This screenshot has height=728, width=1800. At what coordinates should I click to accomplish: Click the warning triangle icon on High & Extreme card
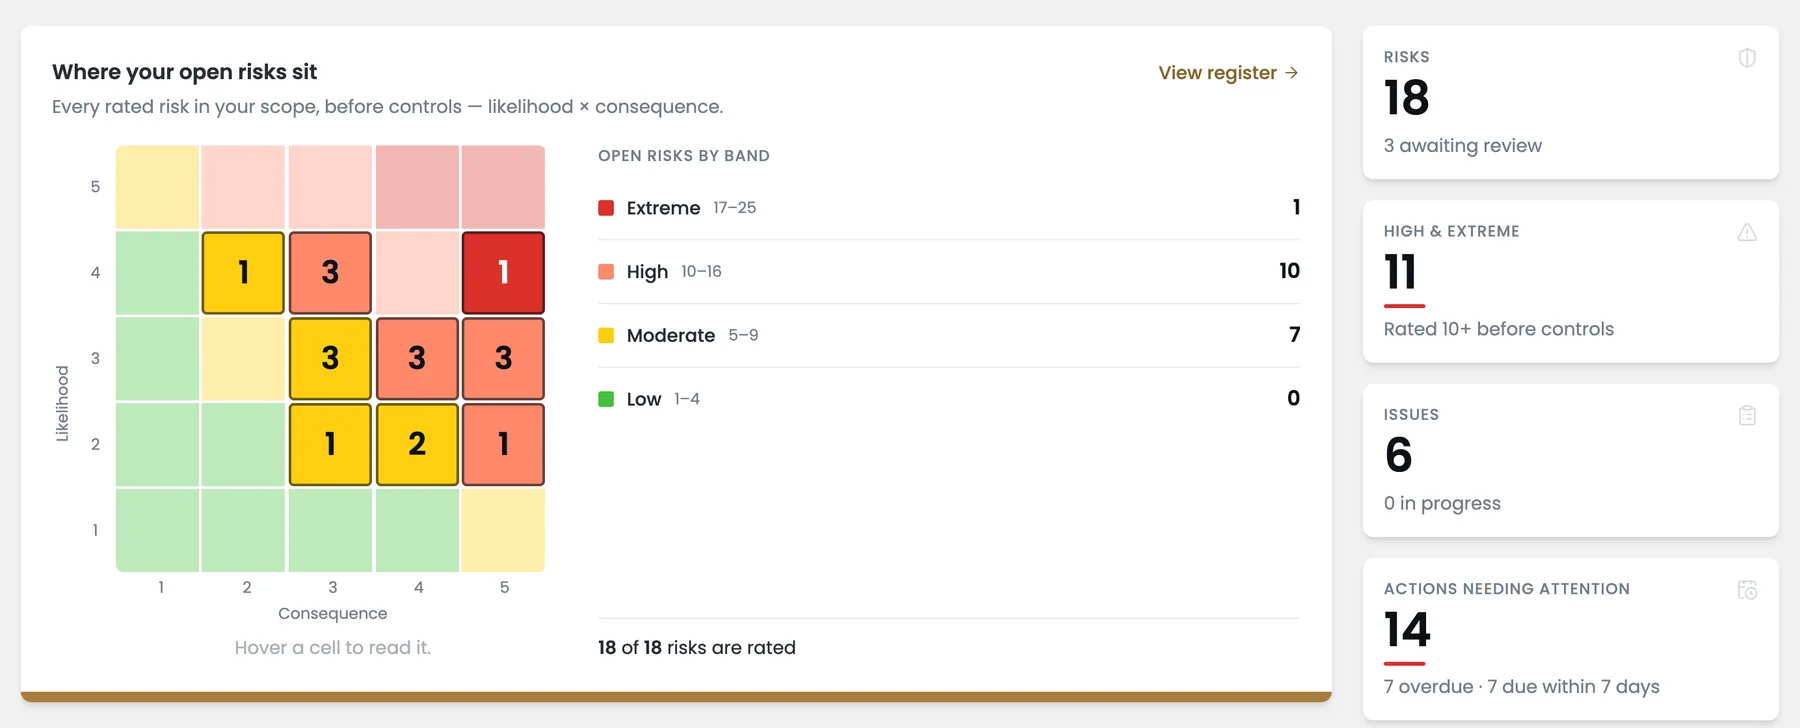tap(1747, 232)
